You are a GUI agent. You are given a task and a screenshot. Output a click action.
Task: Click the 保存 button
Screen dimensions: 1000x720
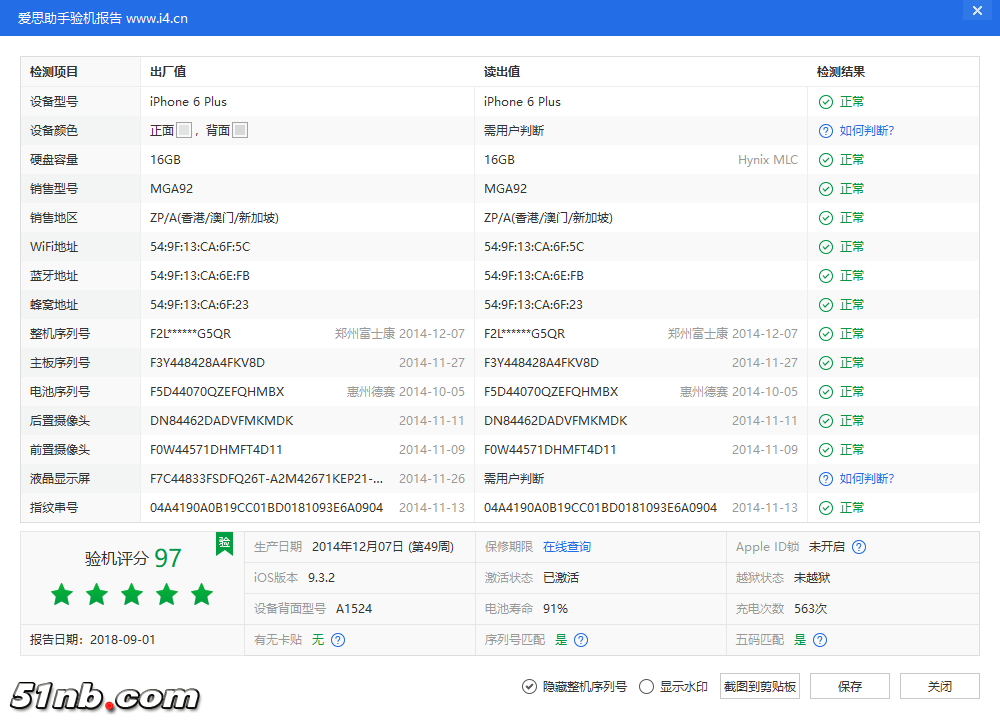coord(850,686)
